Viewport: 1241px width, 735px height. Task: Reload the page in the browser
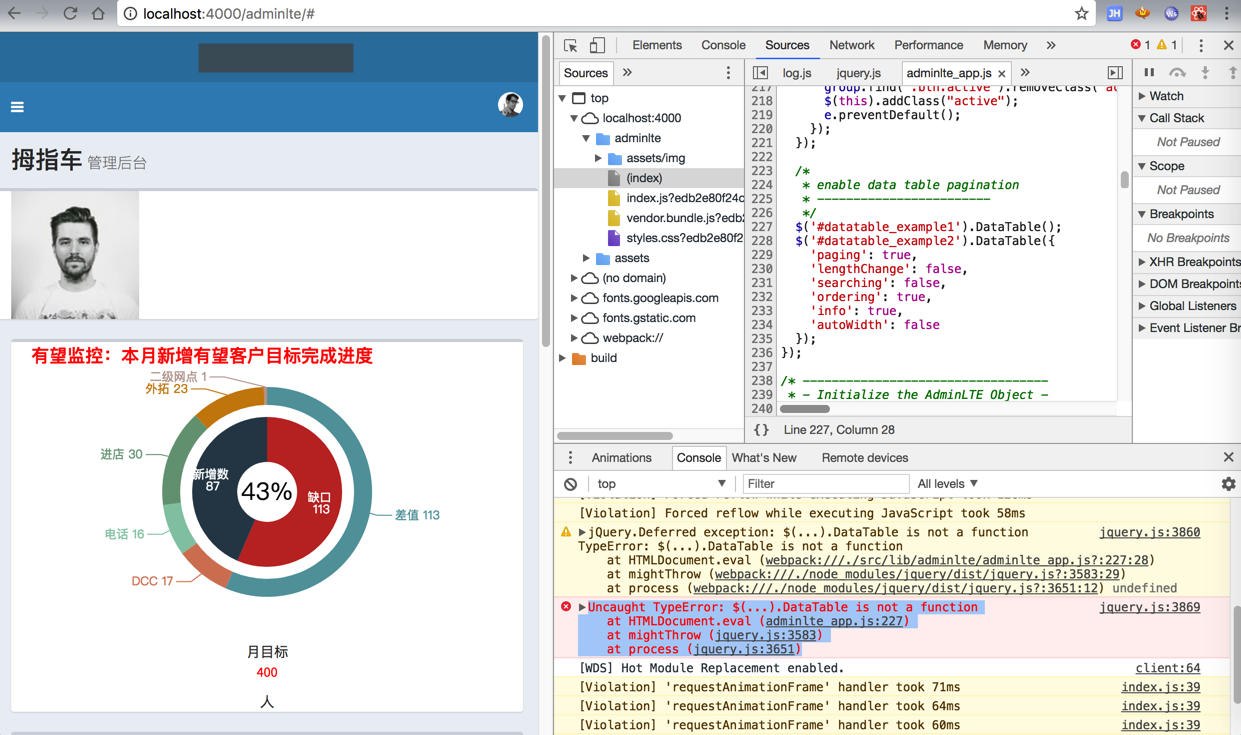pos(70,14)
